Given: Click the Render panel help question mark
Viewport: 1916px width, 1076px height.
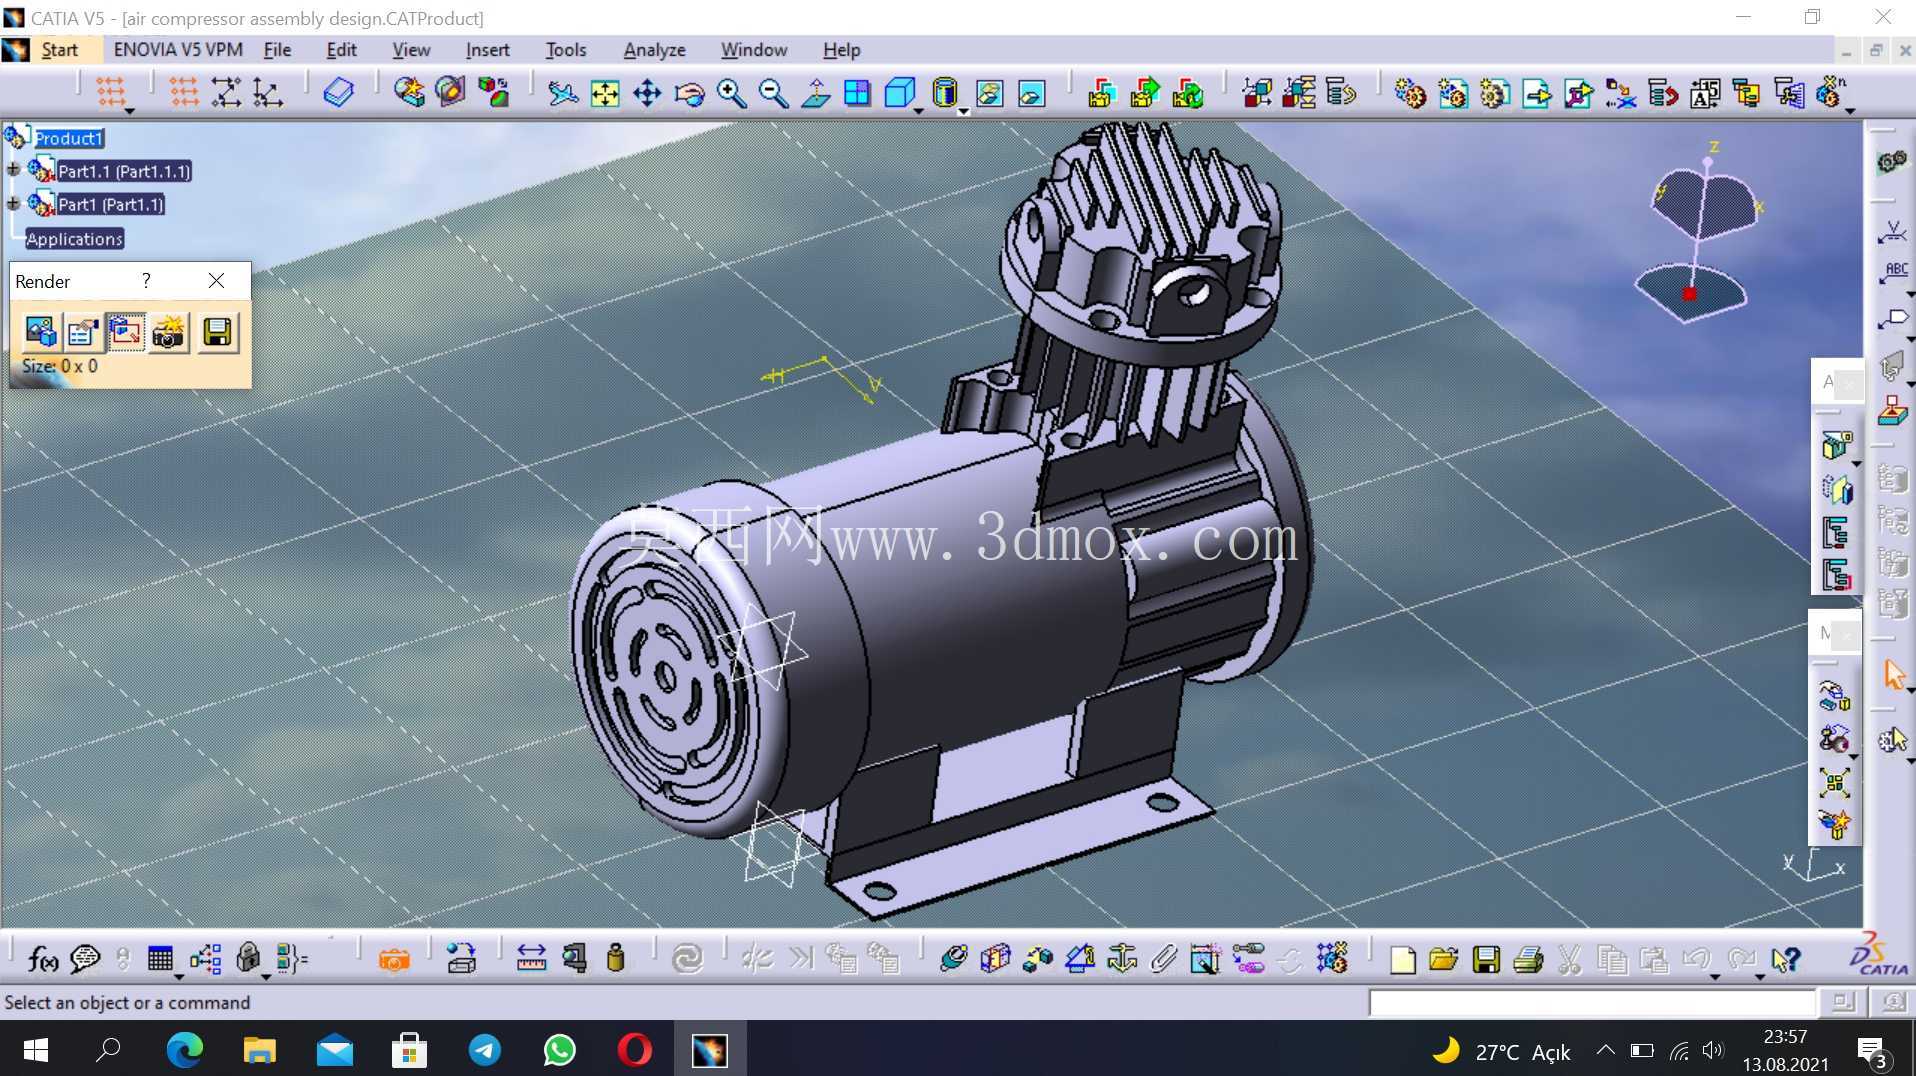Looking at the screenshot, I should [x=146, y=281].
